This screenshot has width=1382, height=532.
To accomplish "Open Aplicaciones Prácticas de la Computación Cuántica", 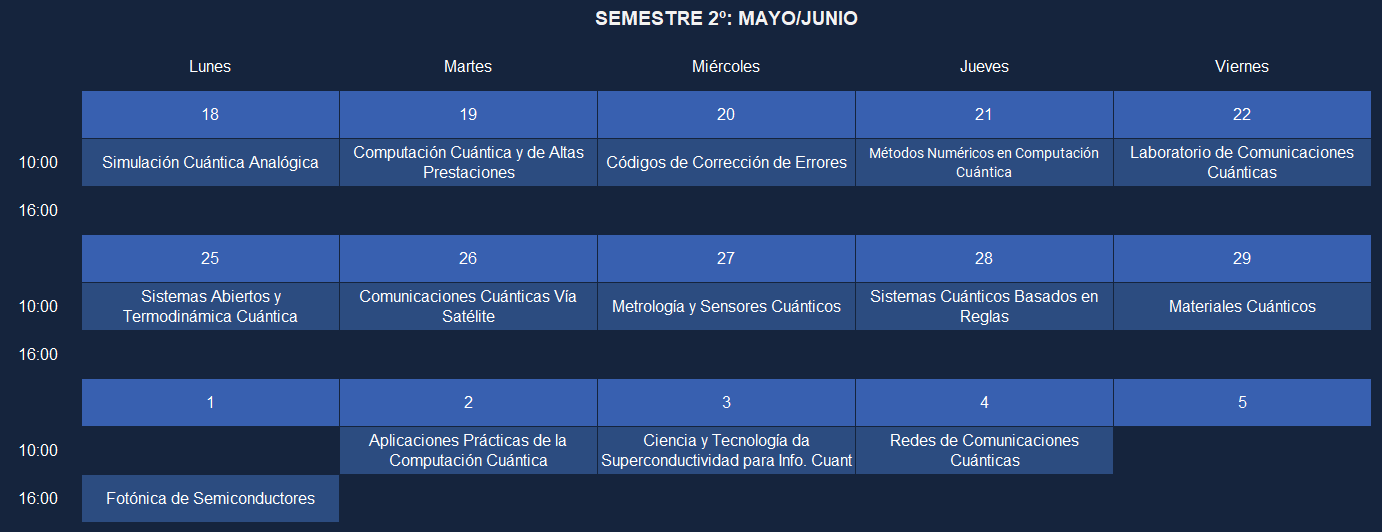I will click(x=468, y=450).
